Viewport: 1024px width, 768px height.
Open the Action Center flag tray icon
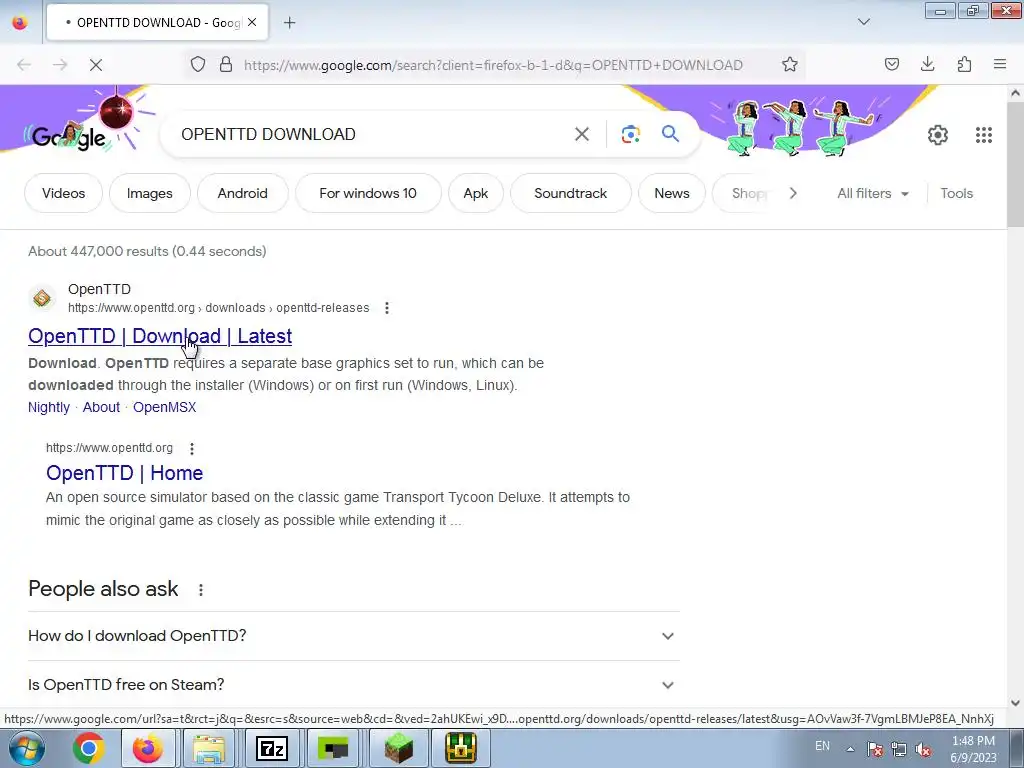[874, 749]
